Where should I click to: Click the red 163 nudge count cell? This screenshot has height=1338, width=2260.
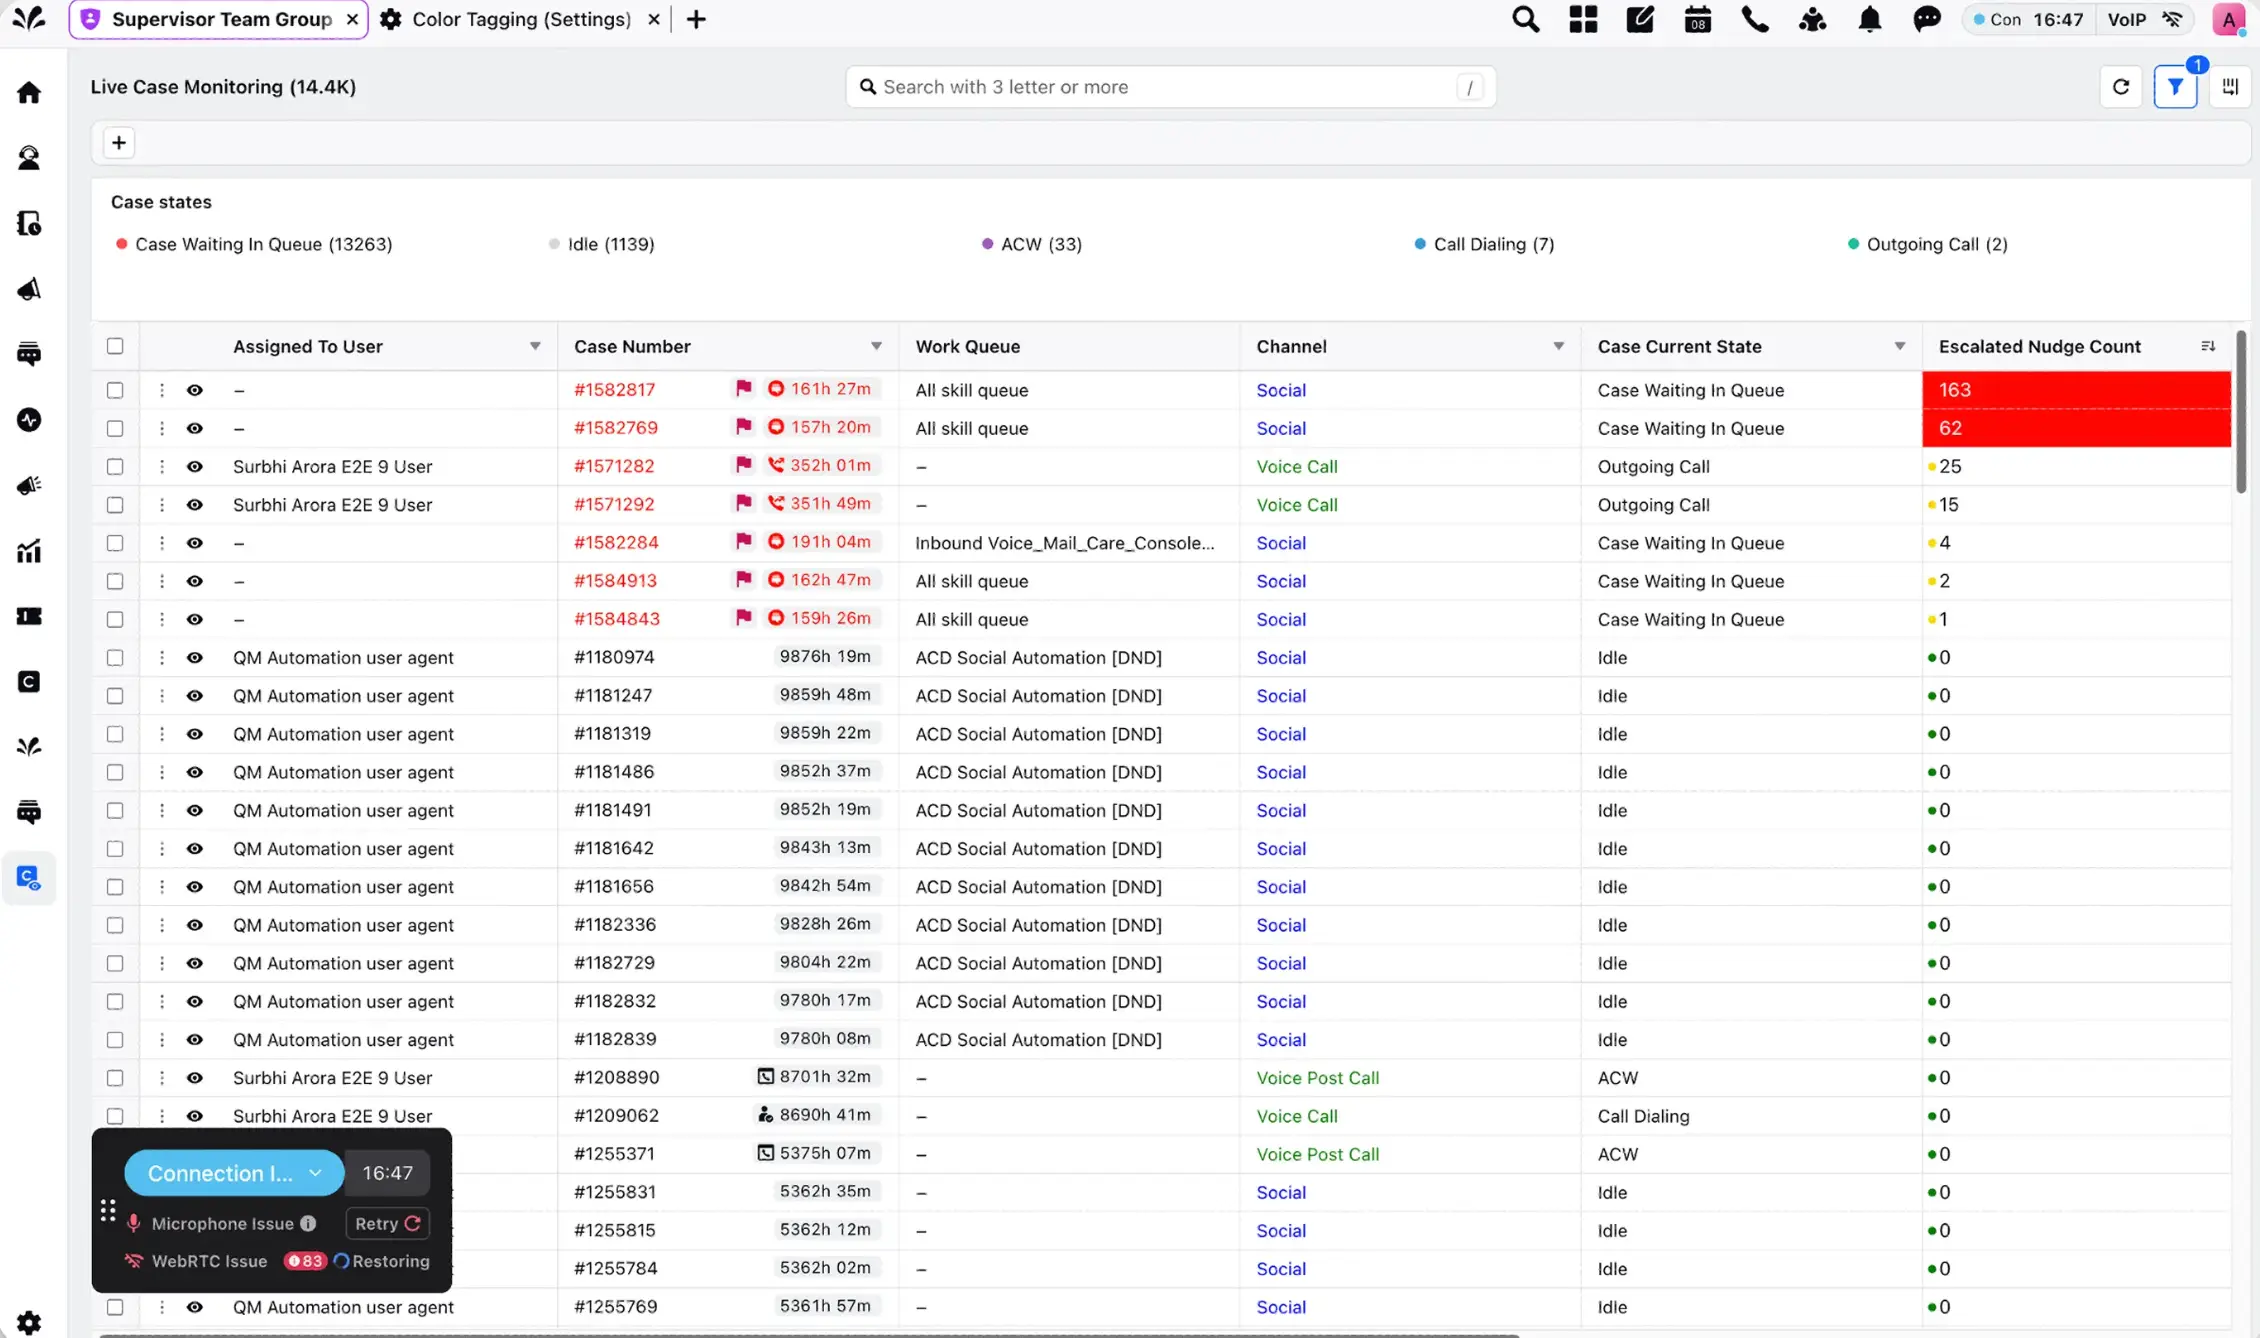2075,390
